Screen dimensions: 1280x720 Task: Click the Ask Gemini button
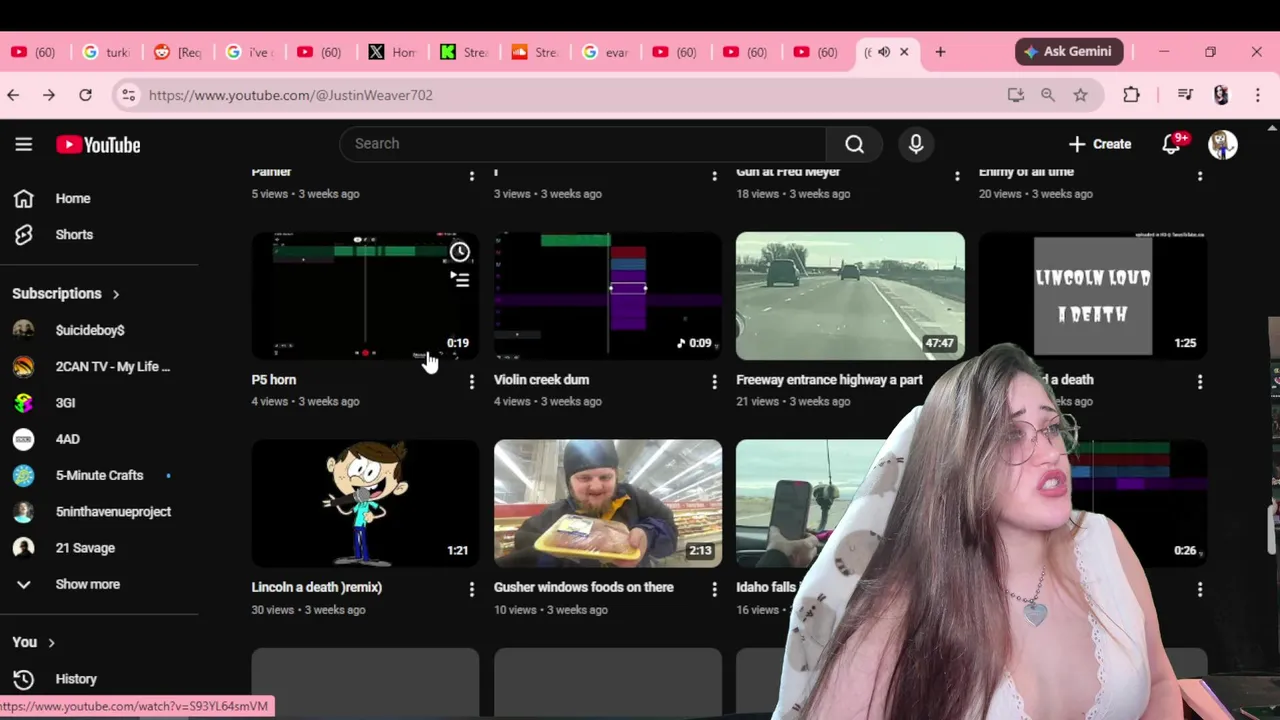point(1070,52)
